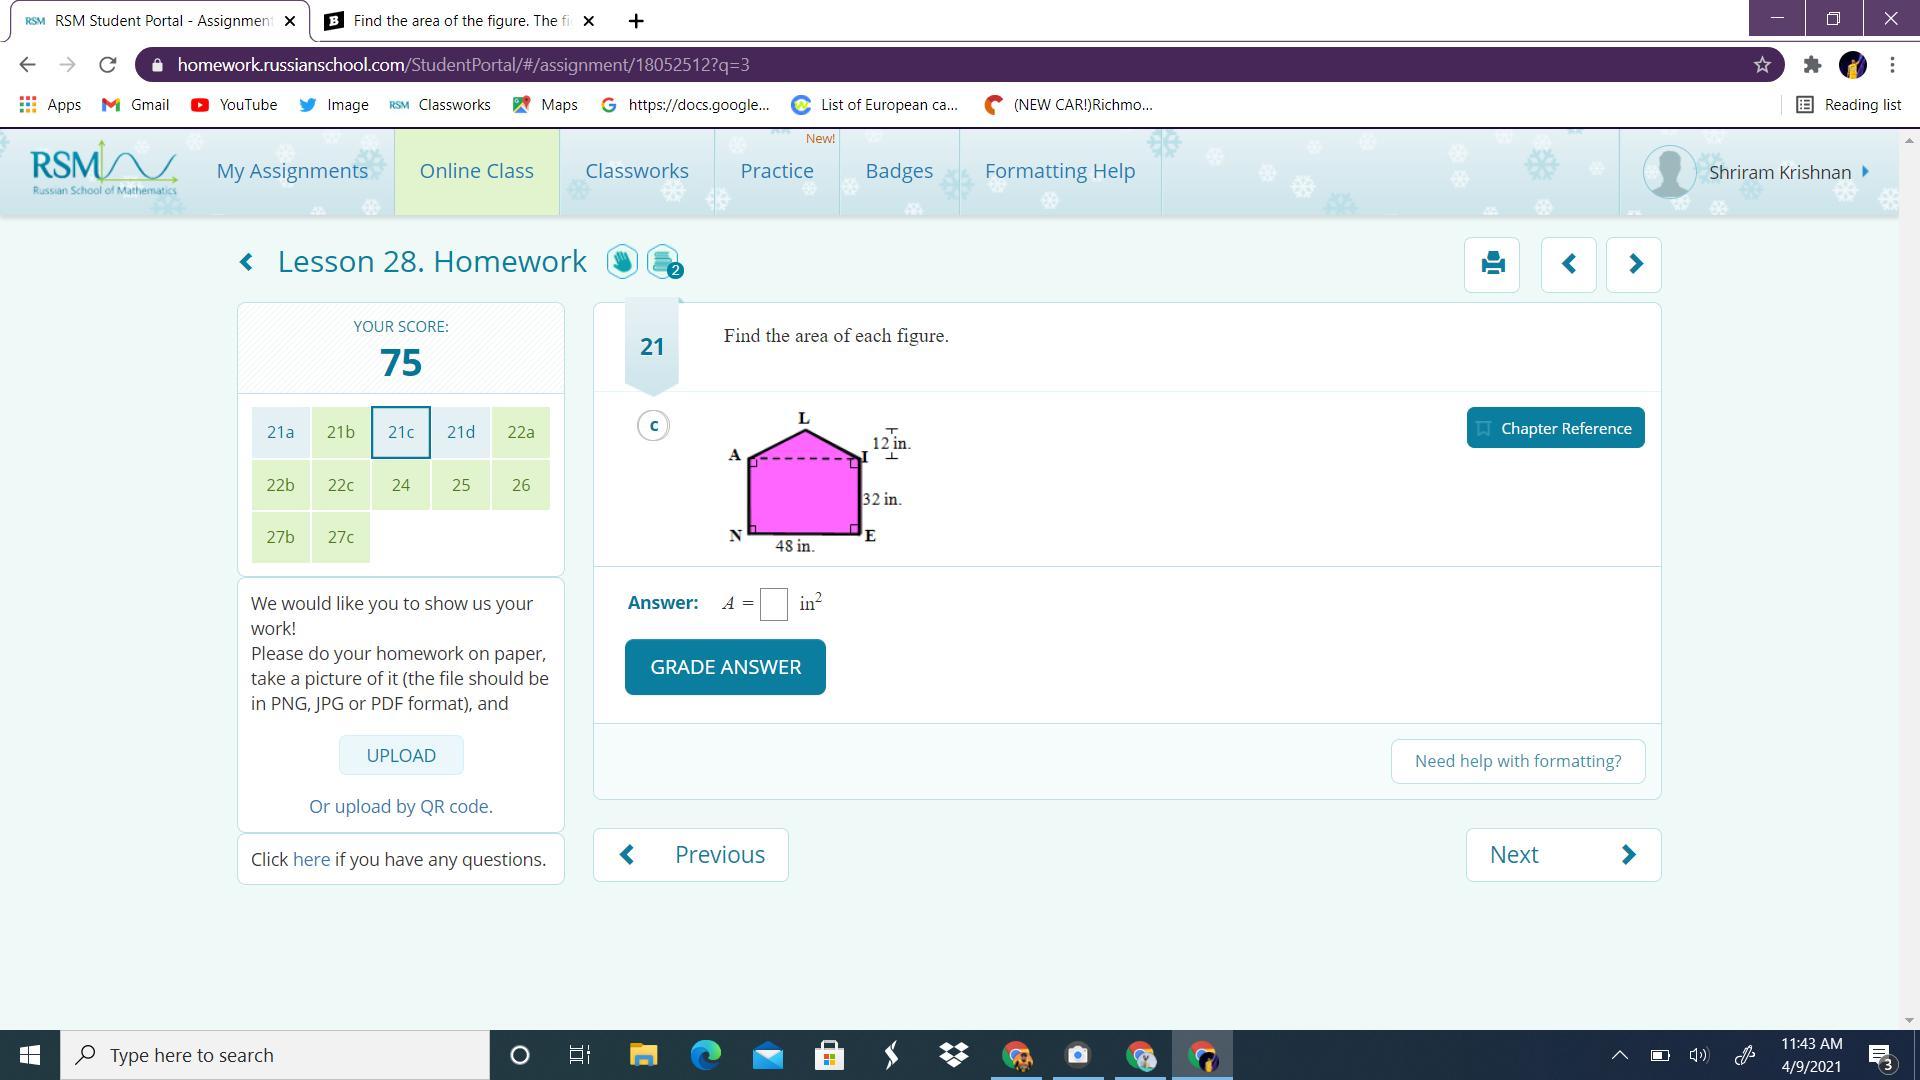Click the raise hand icon
Image resolution: width=1920 pixels, height=1080 pixels.
tap(621, 262)
